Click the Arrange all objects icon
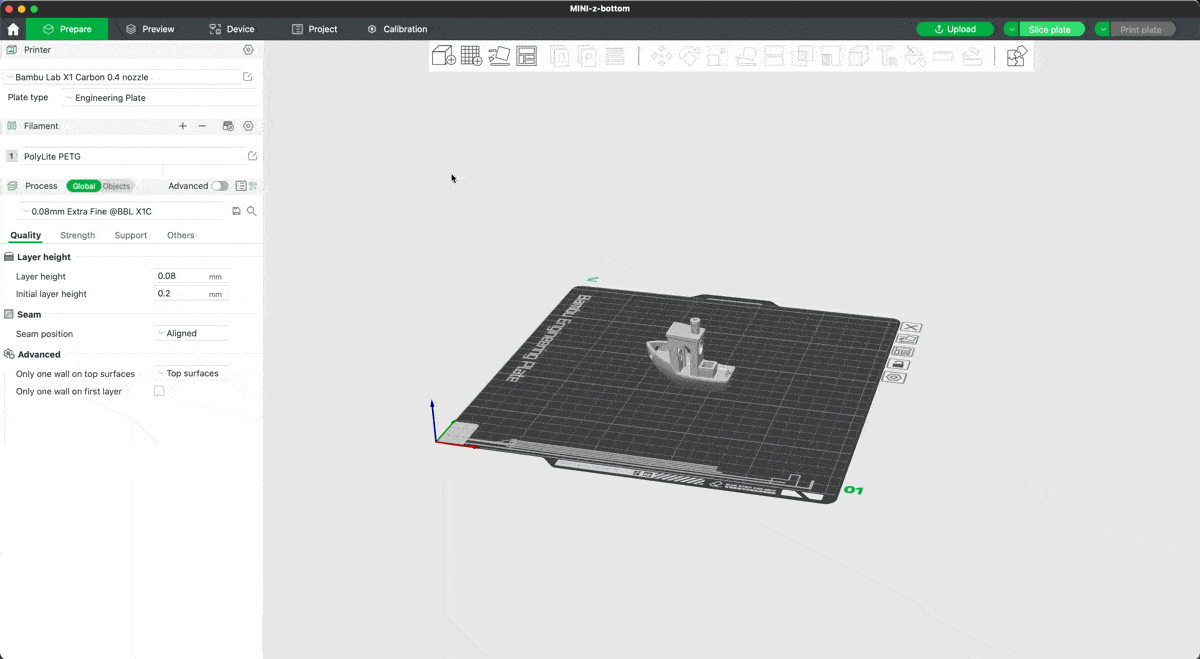 [527, 56]
